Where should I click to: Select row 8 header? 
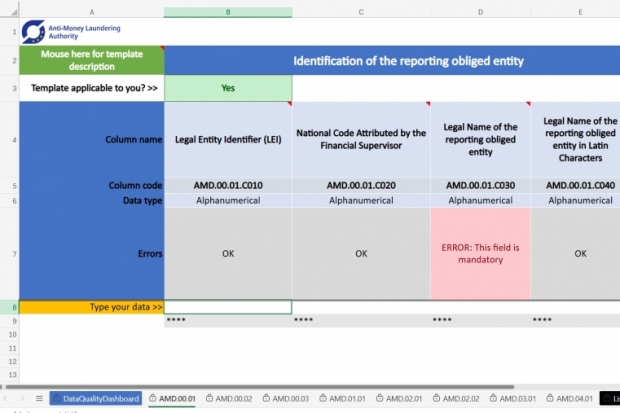pos(9,307)
